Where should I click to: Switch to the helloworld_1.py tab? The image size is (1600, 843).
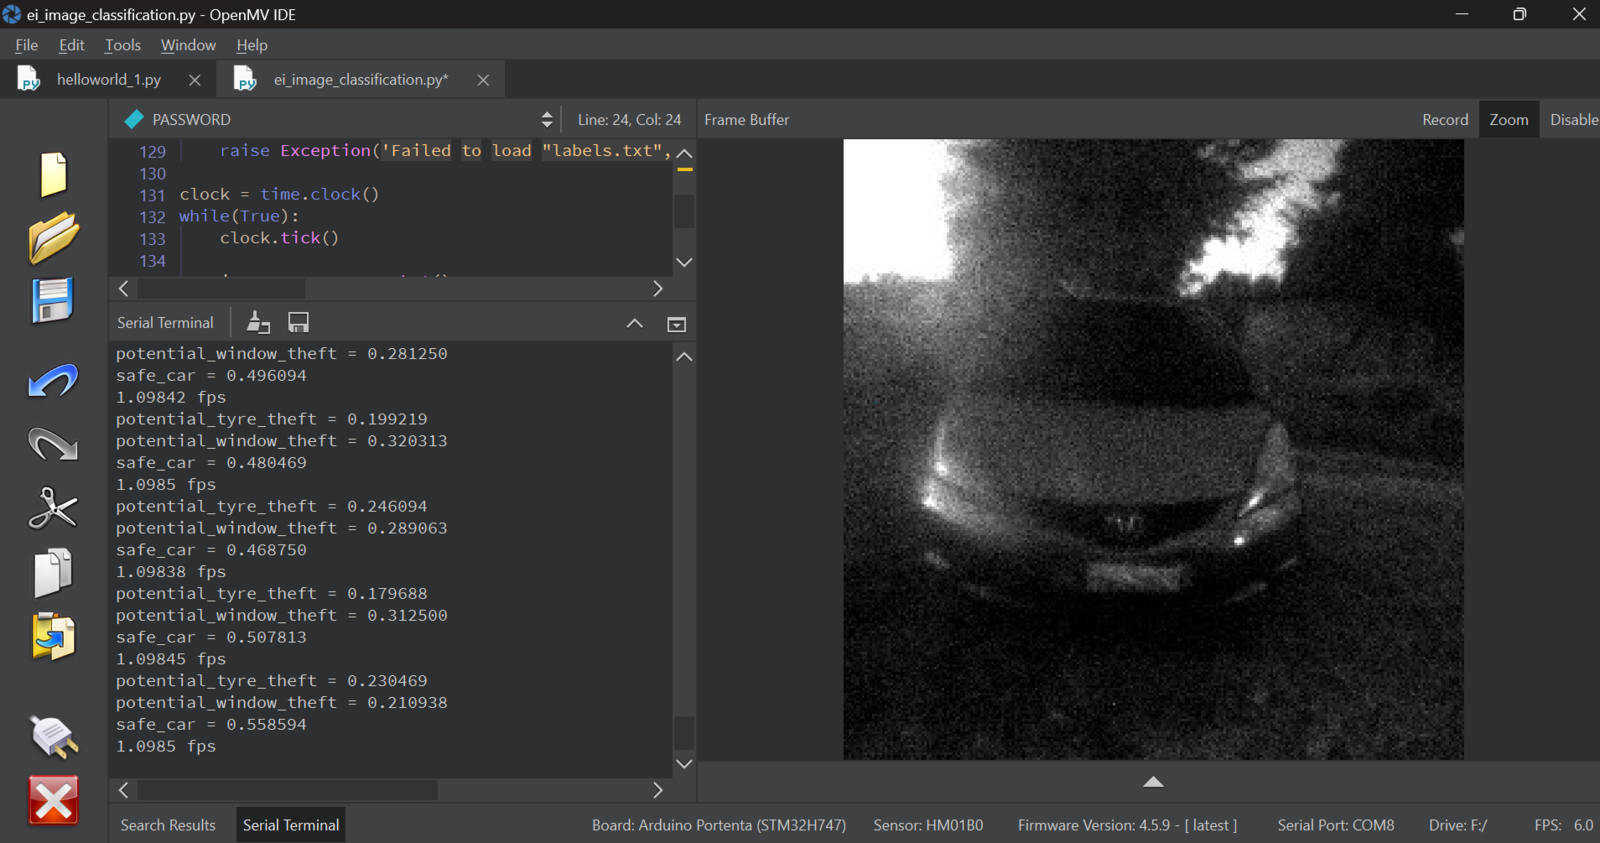(x=108, y=80)
